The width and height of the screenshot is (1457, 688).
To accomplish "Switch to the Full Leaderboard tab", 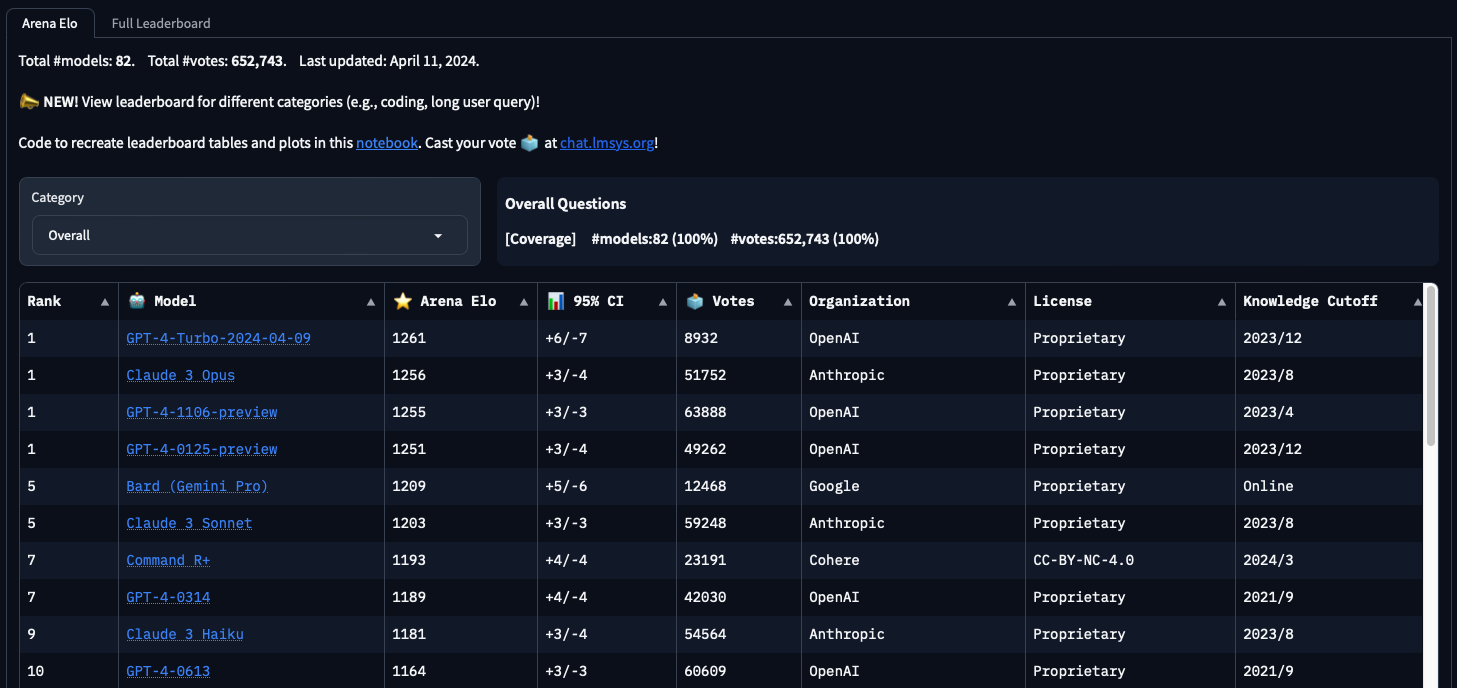I will 161,23.
